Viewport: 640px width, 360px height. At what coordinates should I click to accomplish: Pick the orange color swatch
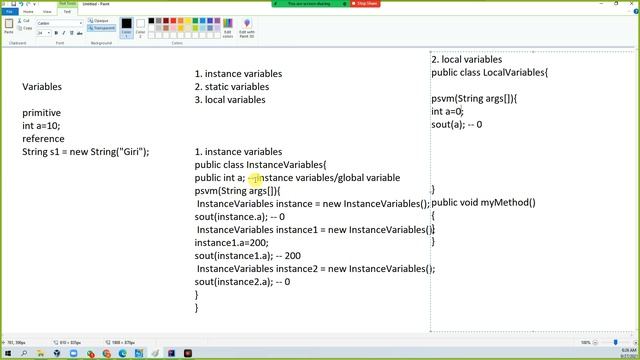point(181,20)
